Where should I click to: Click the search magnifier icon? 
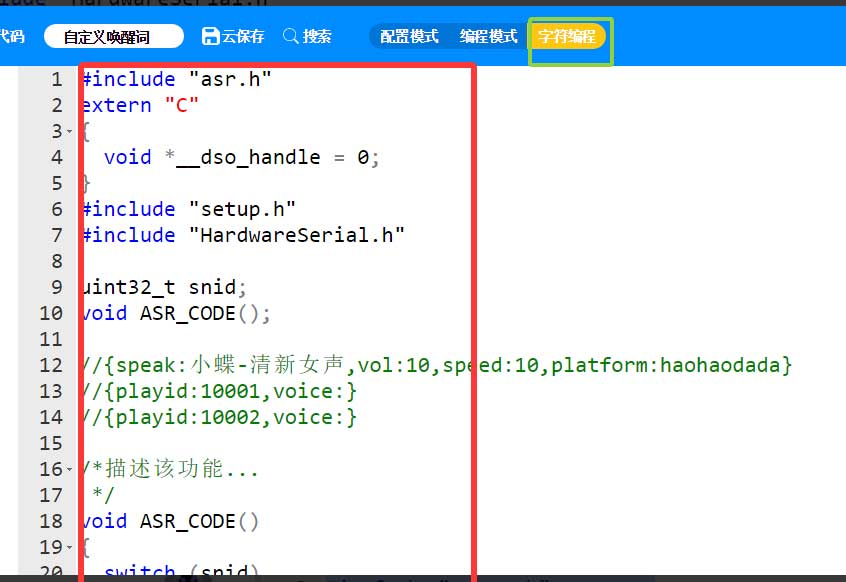[x=291, y=36]
